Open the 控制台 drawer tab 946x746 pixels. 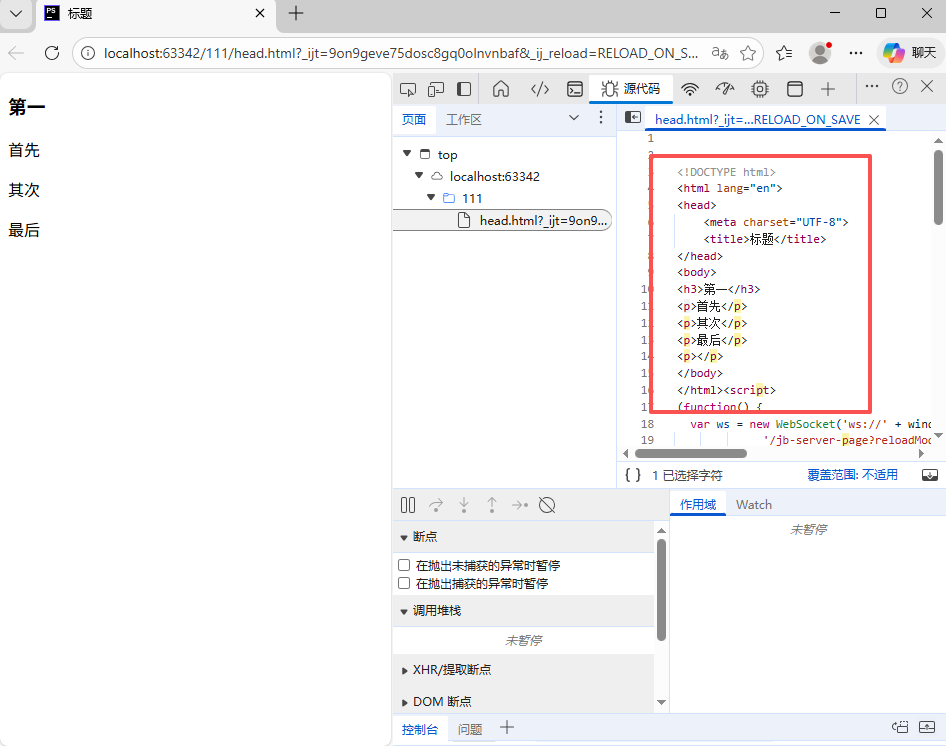click(420, 729)
